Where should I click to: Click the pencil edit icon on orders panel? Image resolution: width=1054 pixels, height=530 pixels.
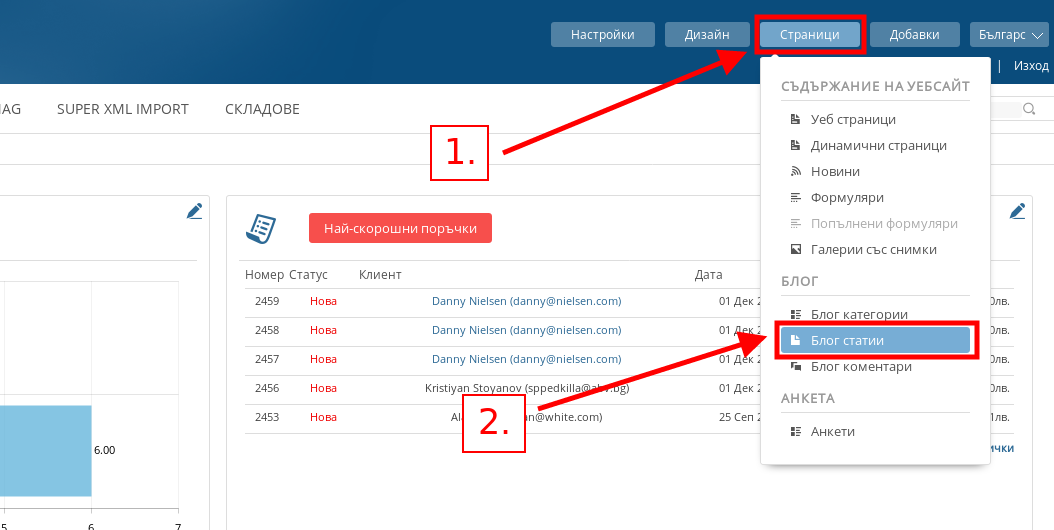click(x=1017, y=211)
